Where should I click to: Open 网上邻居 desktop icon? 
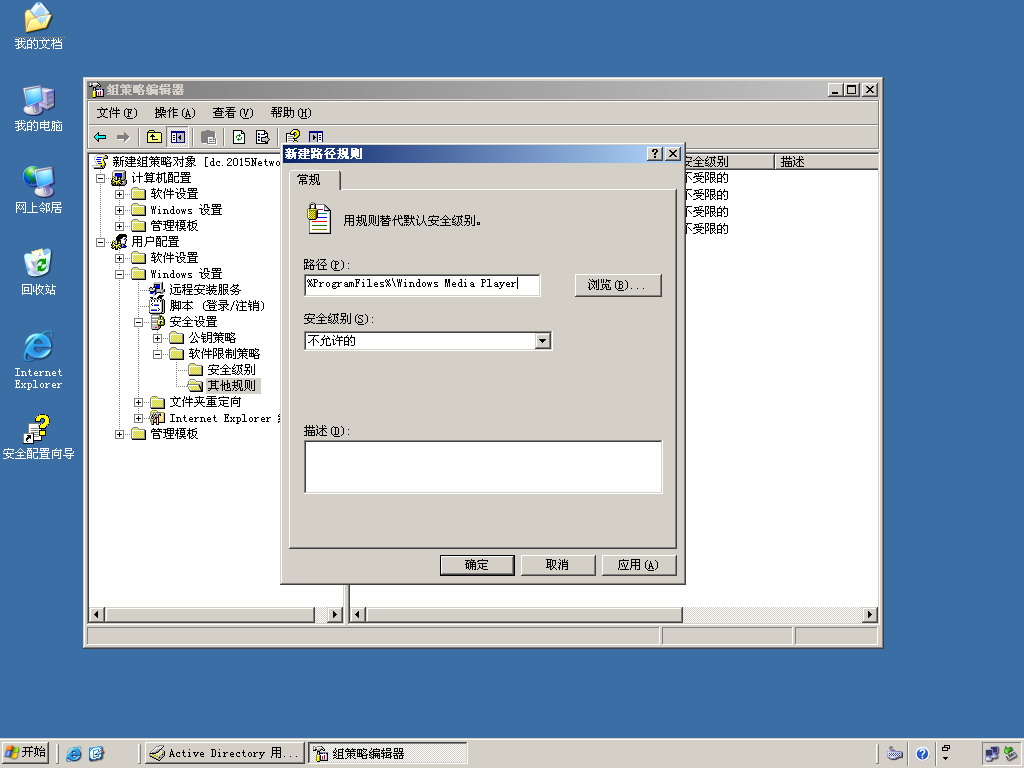pos(38,190)
